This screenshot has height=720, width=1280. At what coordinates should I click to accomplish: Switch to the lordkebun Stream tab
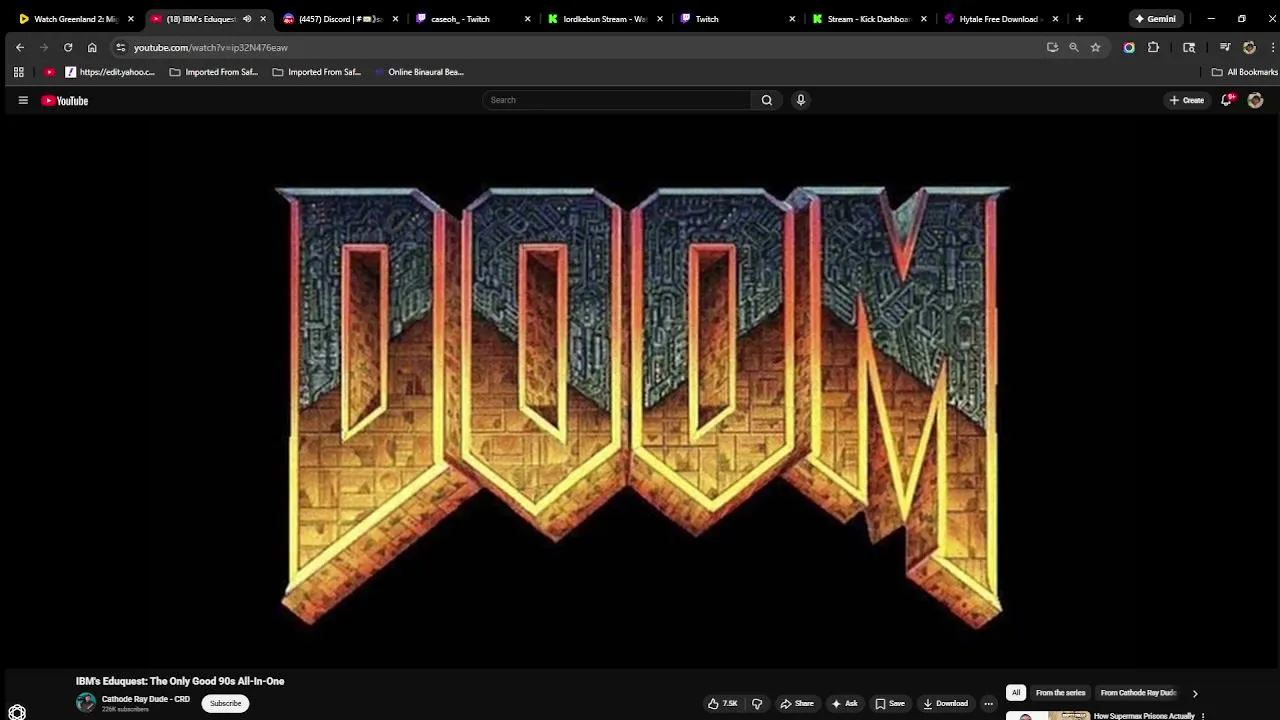coord(604,19)
